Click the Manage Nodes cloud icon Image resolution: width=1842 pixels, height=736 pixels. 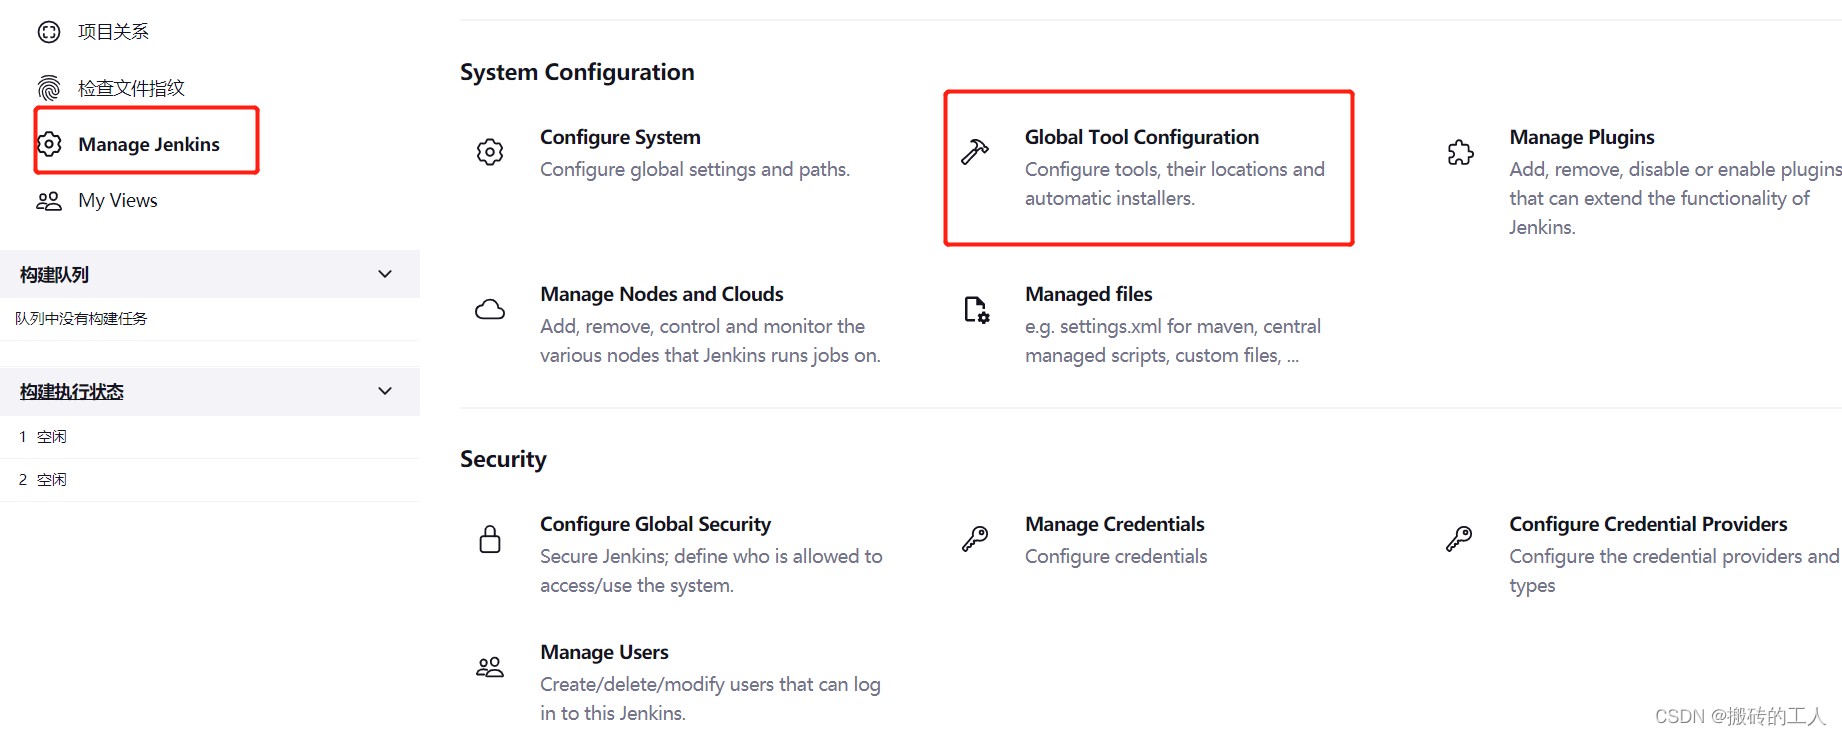click(490, 309)
